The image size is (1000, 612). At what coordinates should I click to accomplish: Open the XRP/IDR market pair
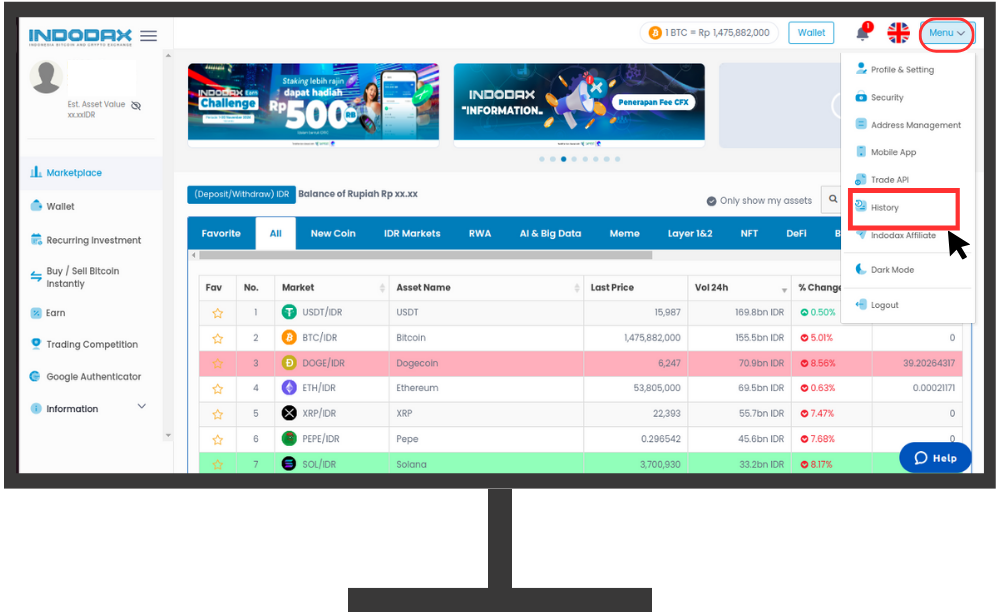[319, 414]
